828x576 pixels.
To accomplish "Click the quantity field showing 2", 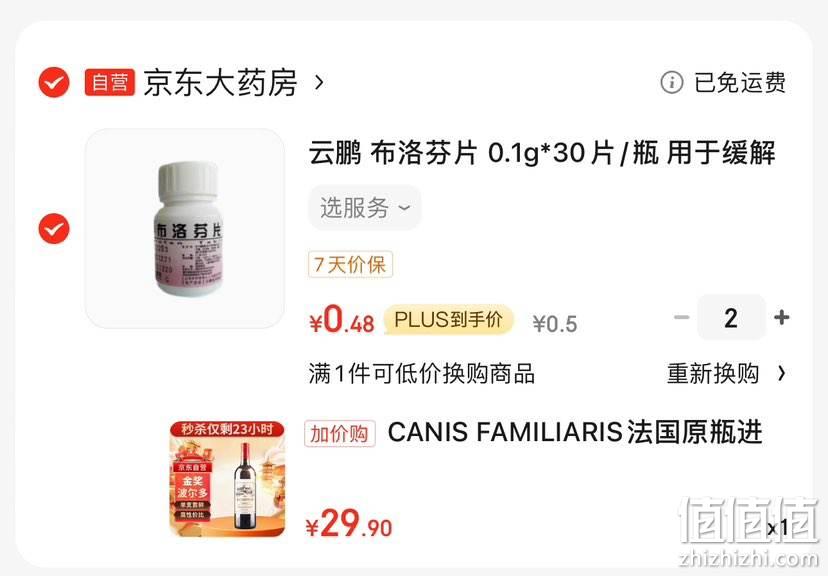I will tap(731, 317).
